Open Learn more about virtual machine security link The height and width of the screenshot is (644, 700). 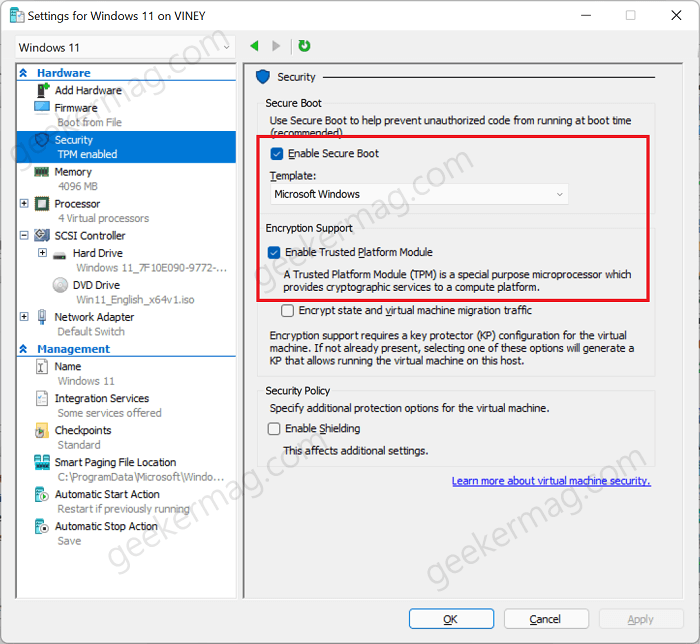(551, 481)
